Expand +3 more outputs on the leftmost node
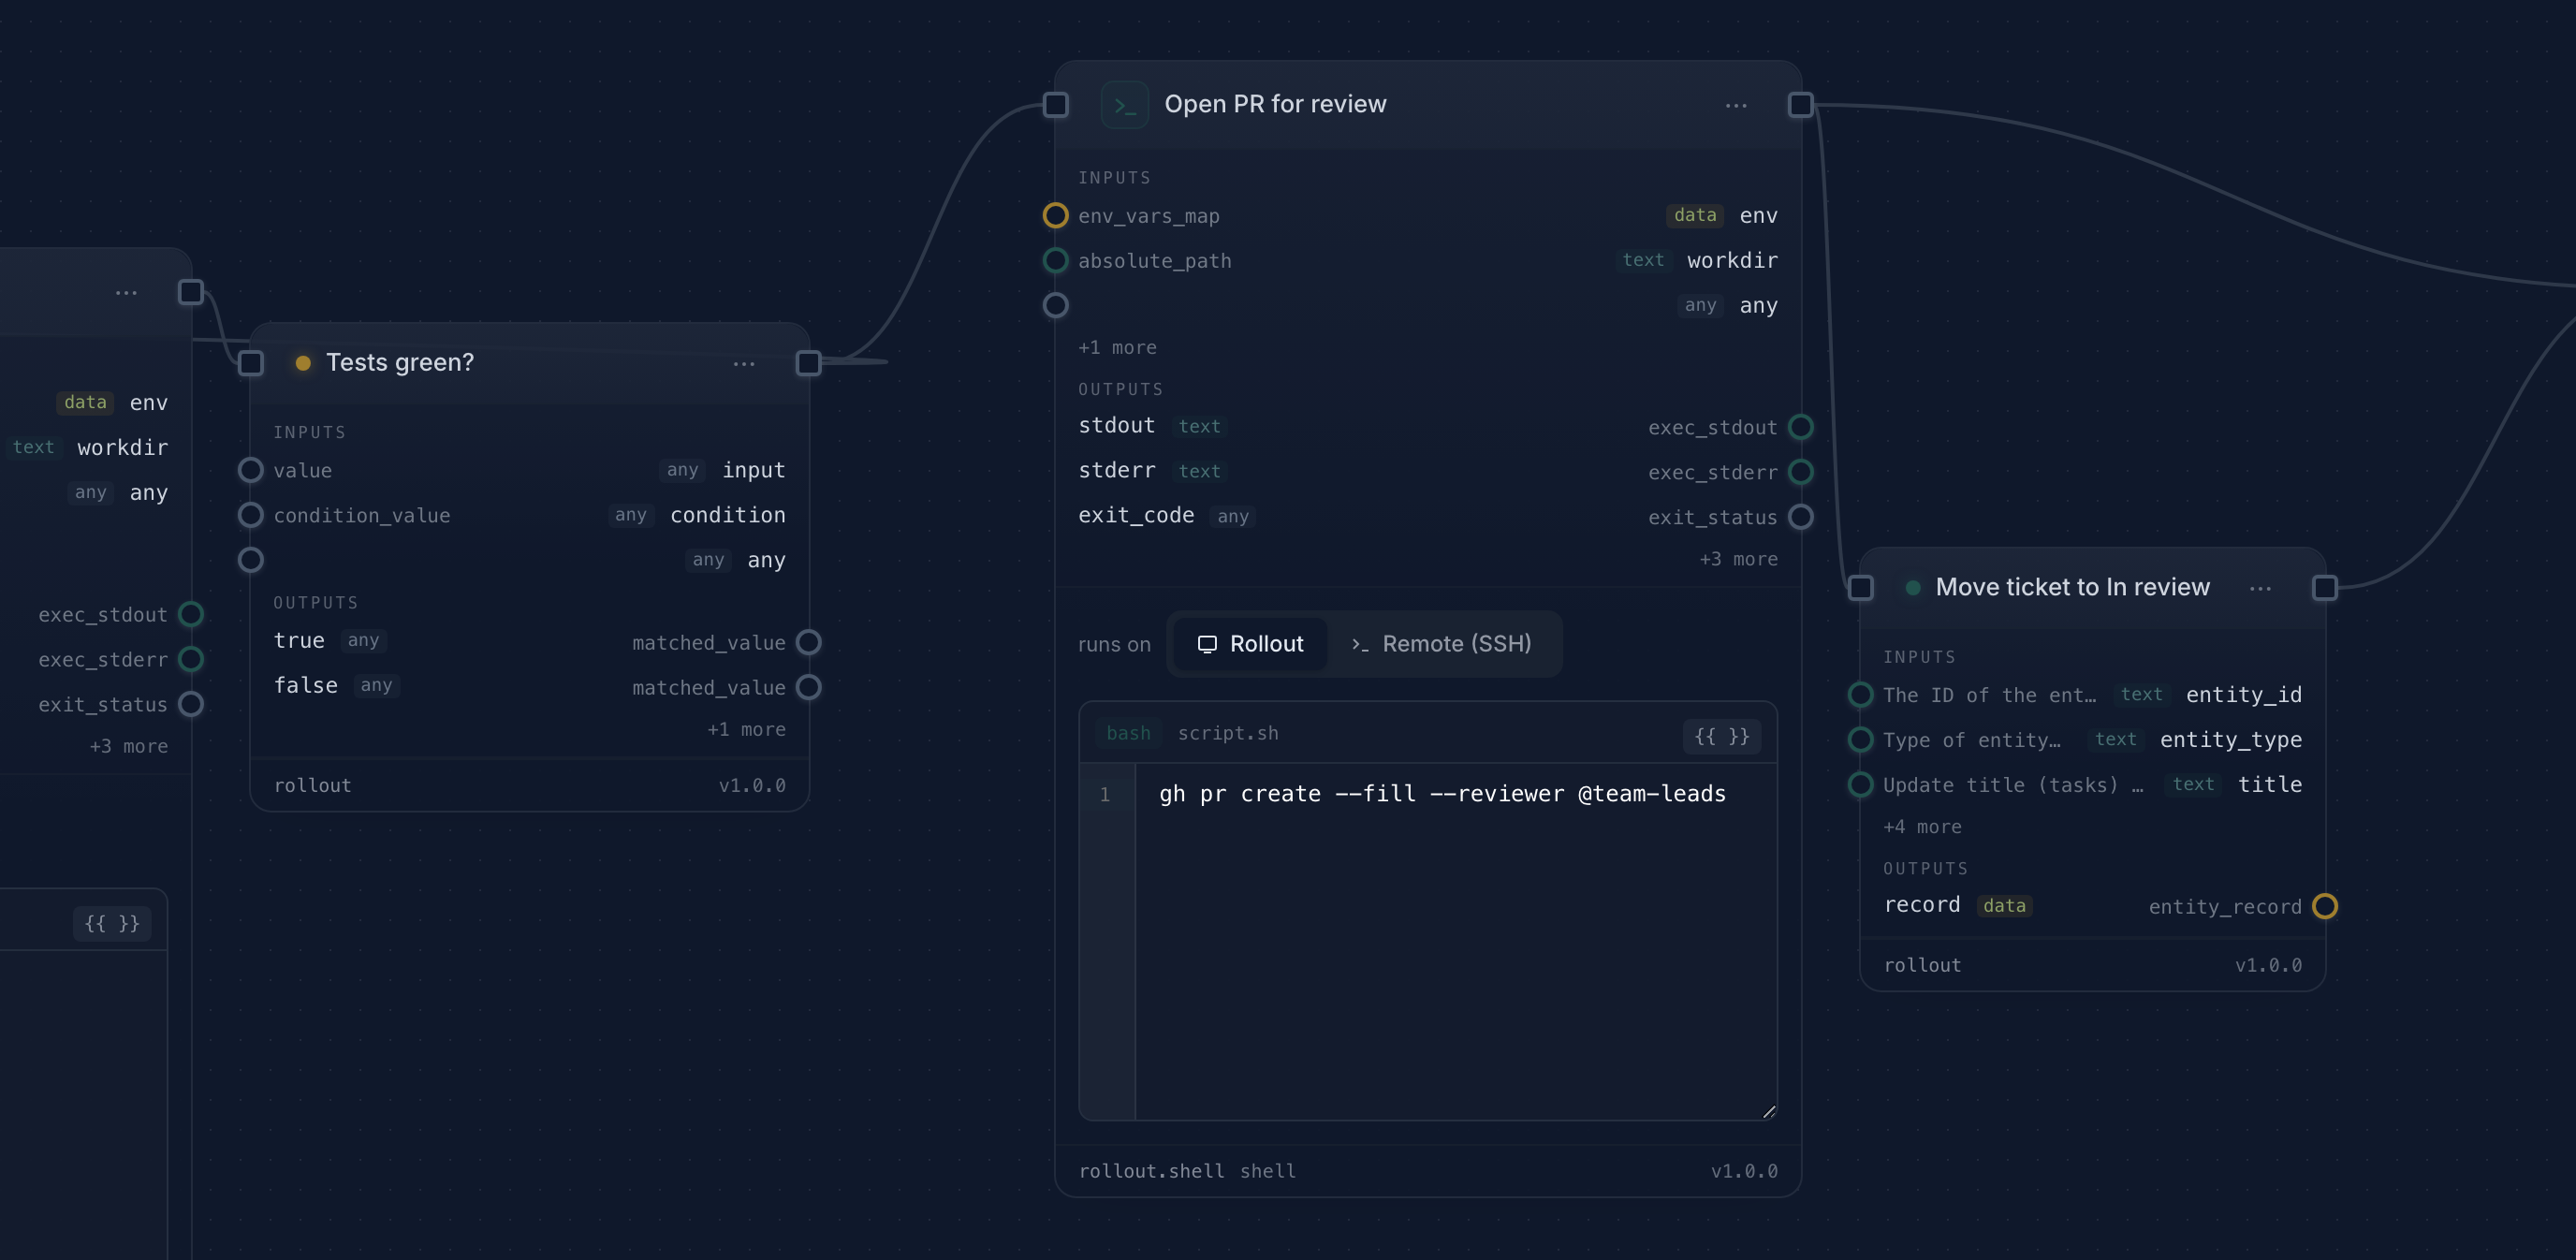The width and height of the screenshot is (2576, 1260). coord(129,746)
